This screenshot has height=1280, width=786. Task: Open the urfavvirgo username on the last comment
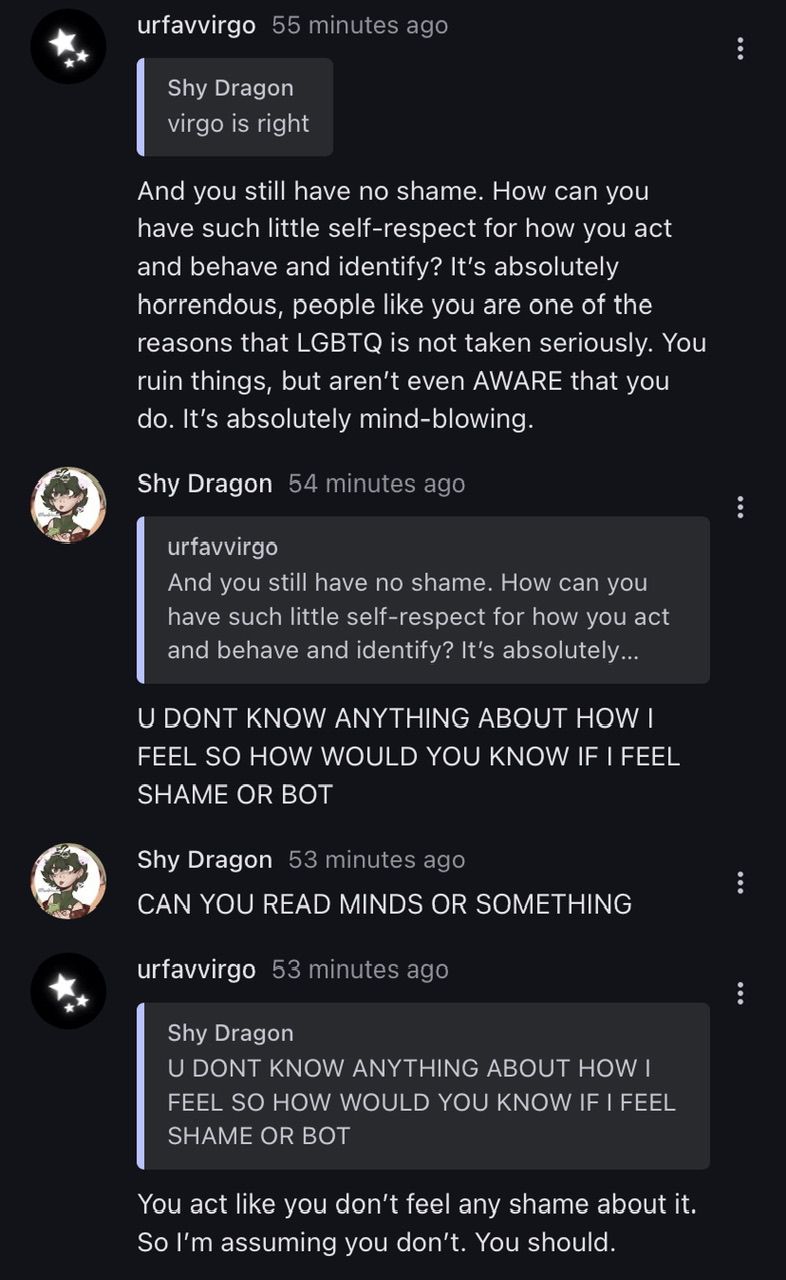coord(196,970)
